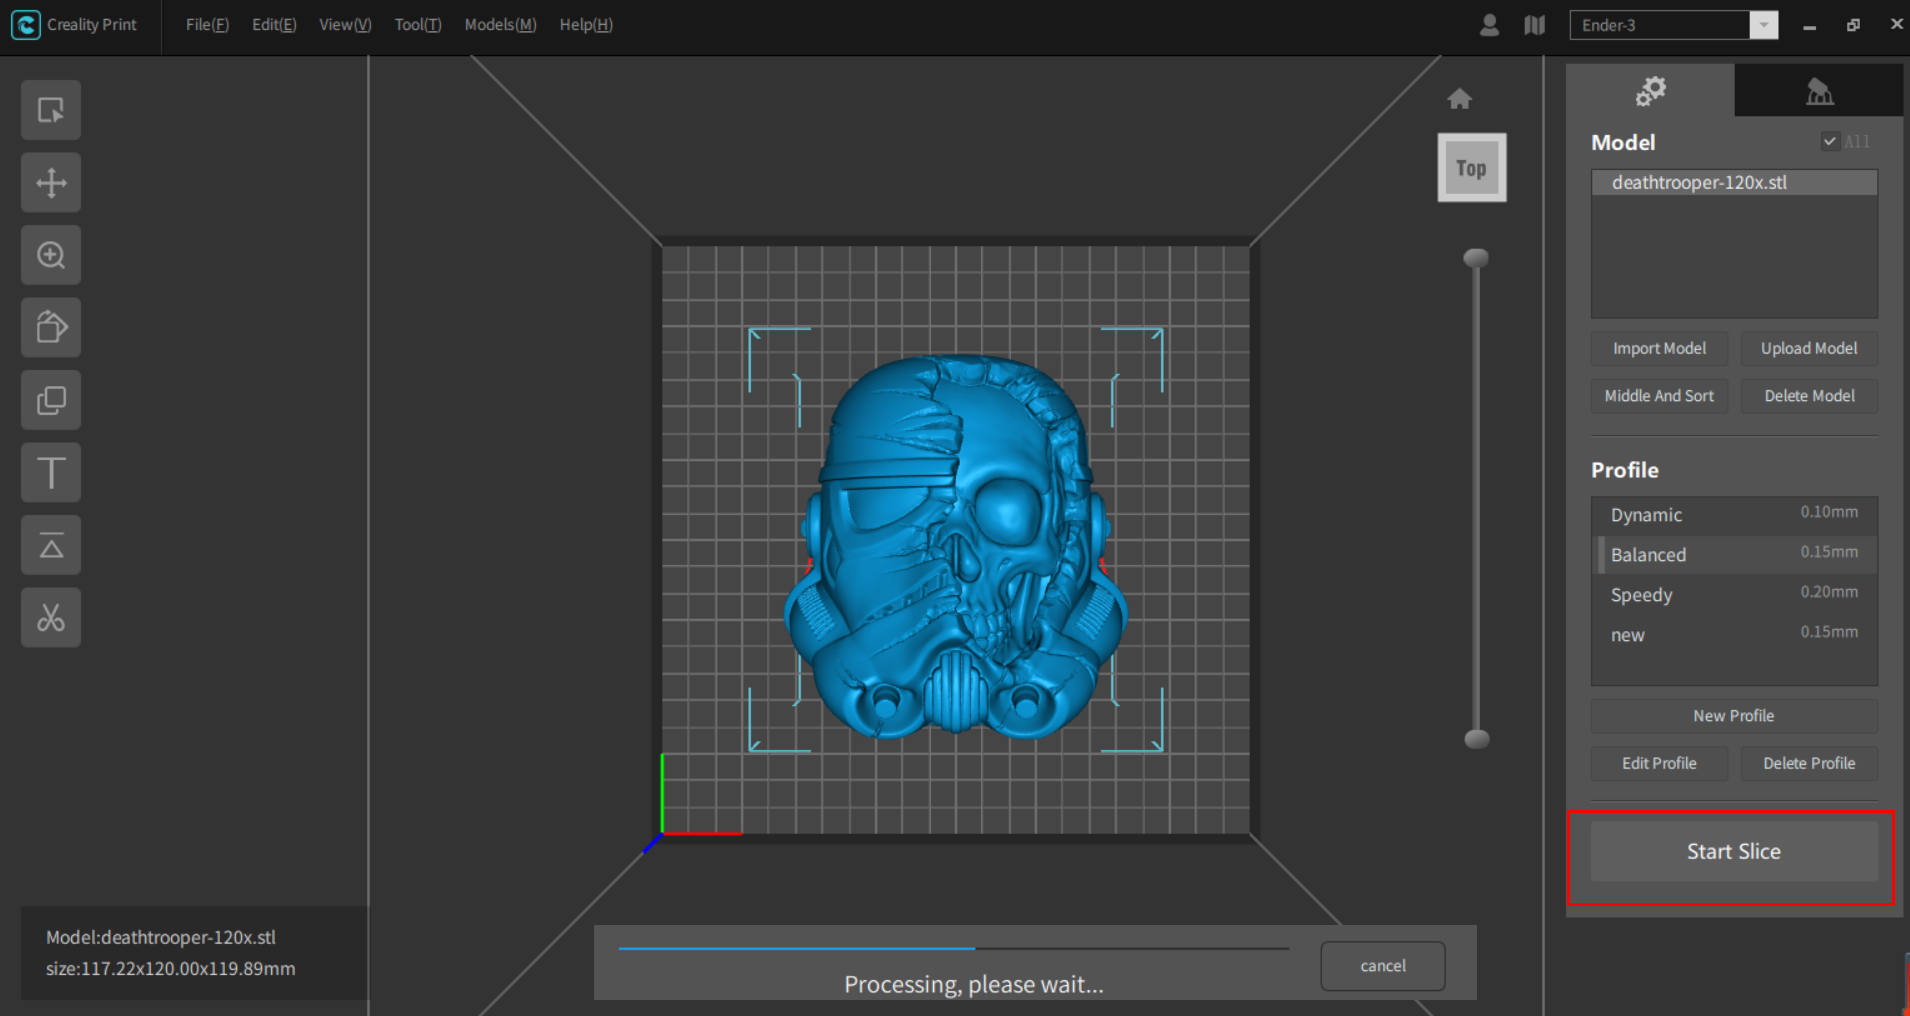Viewport: 1910px width, 1016px height.
Task: Open the Ender-3 printer dropdown
Action: [1764, 24]
